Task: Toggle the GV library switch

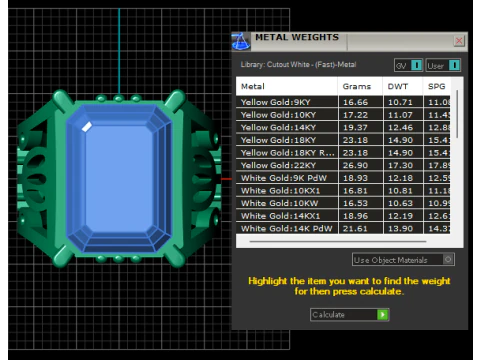Action: pyautogui.click(x=416, y=65)
